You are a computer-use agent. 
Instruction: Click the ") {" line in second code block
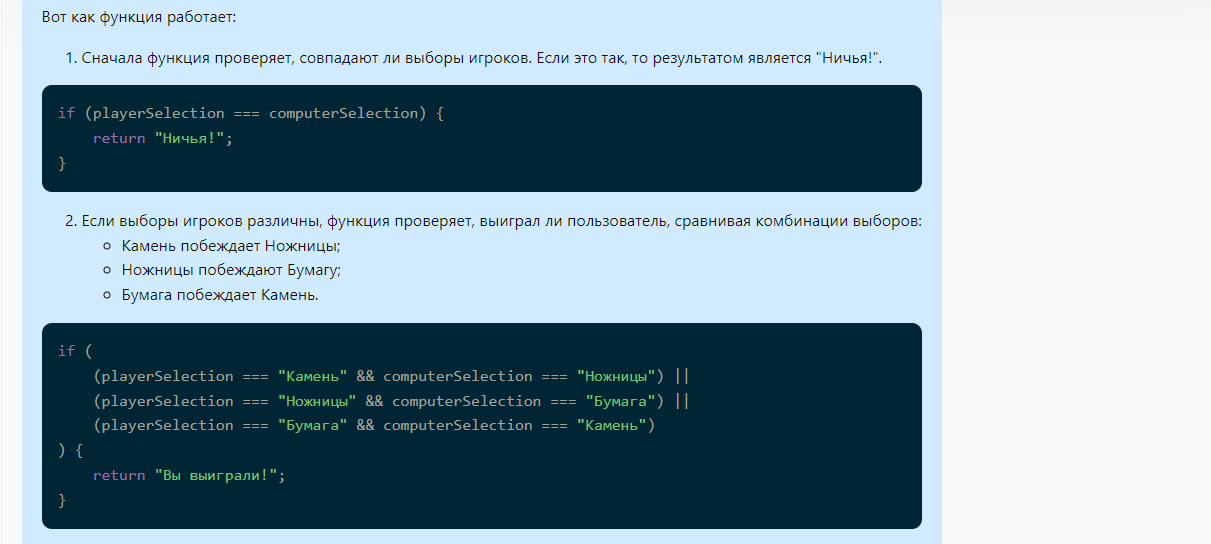tap(71, 450)
